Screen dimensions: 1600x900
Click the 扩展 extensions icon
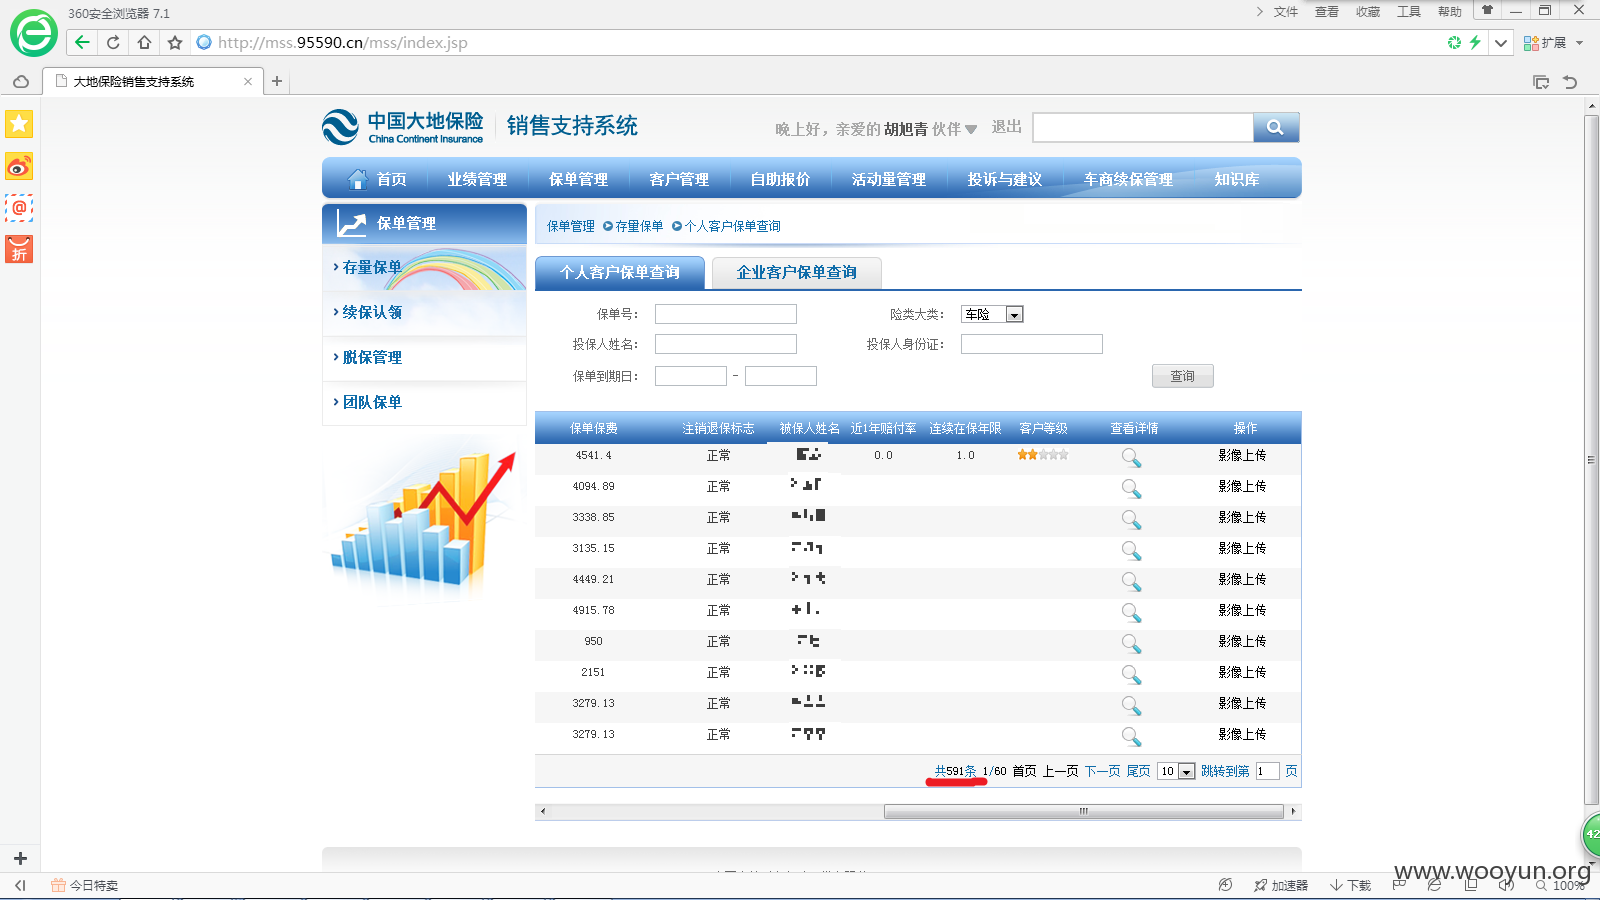[1531, 43]
